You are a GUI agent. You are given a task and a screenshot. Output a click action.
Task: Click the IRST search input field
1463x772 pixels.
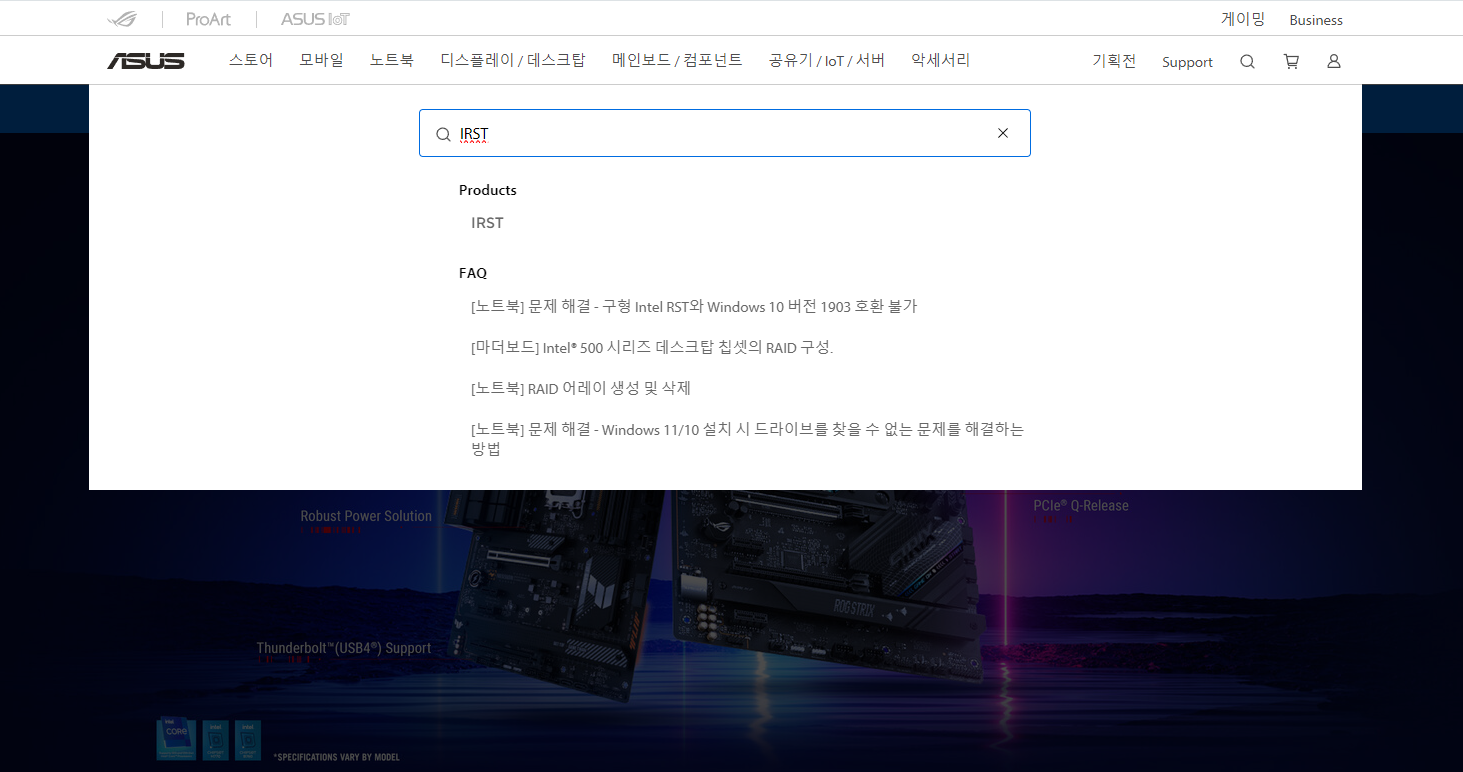[x=724, y=133]
